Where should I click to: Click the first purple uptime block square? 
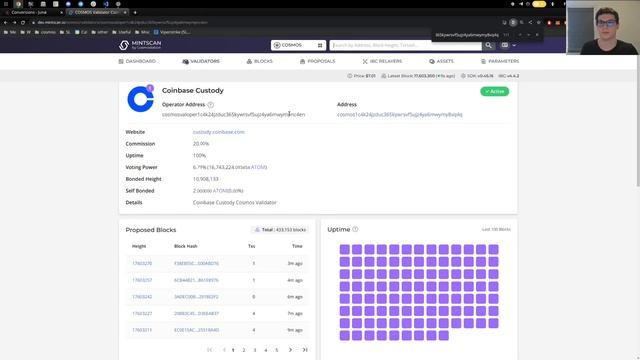[x=344, y=249]
